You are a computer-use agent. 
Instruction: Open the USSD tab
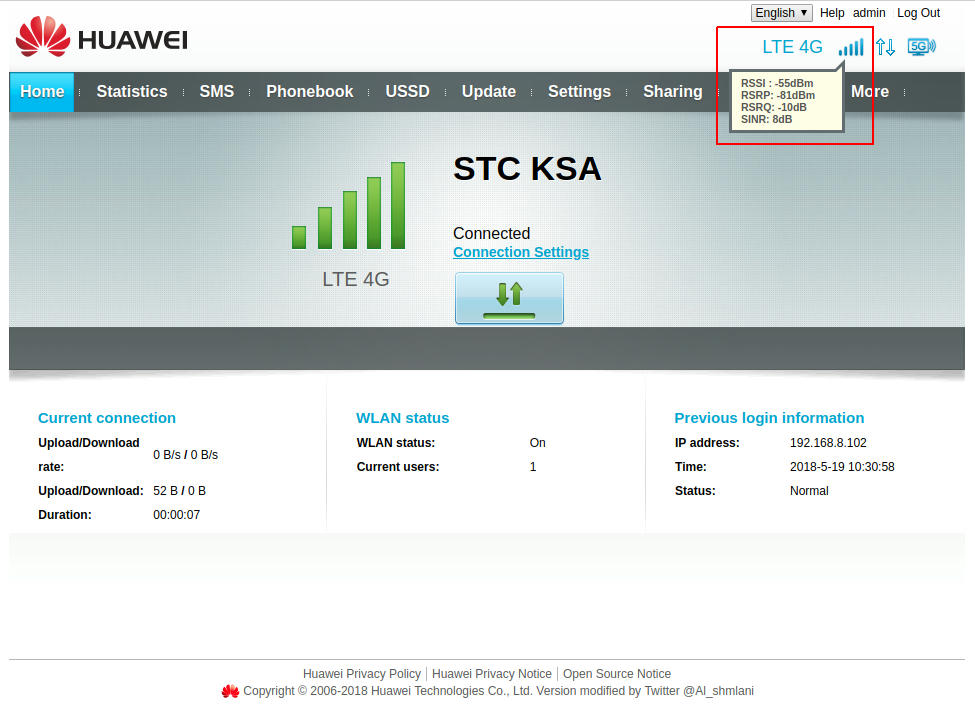[407, 92]
